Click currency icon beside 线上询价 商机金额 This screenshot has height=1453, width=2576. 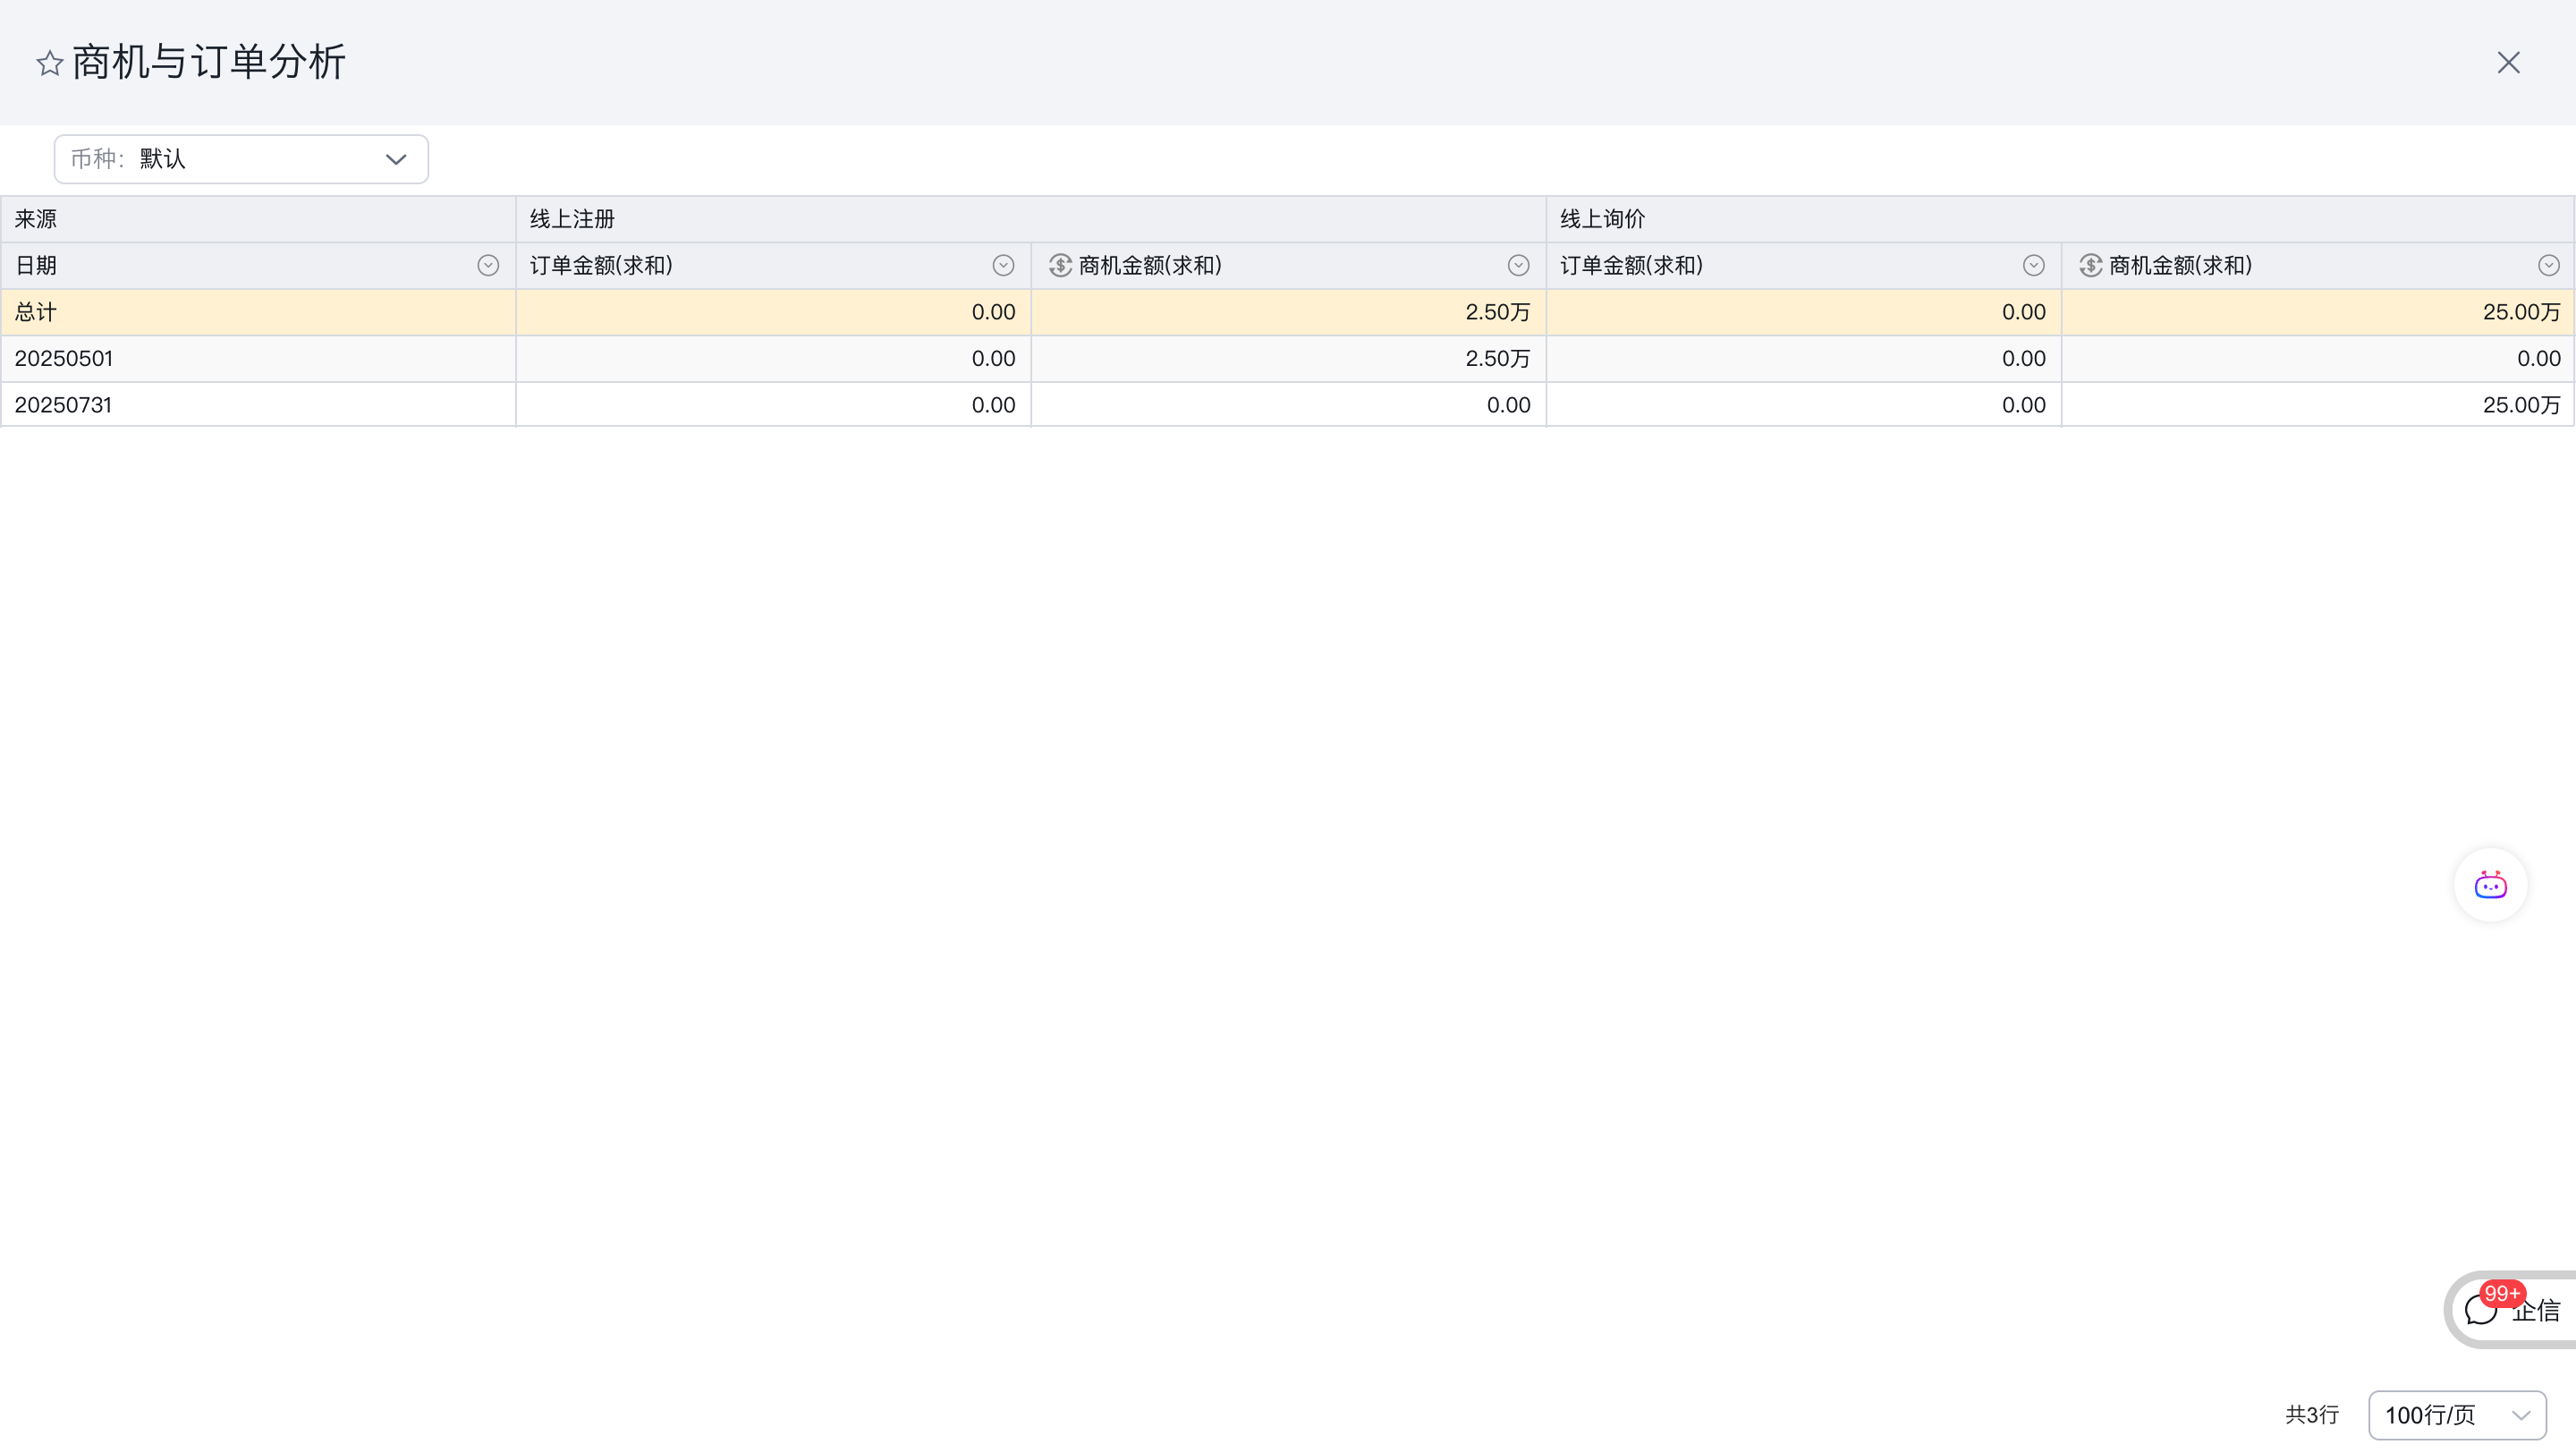tap(2090, 265)
